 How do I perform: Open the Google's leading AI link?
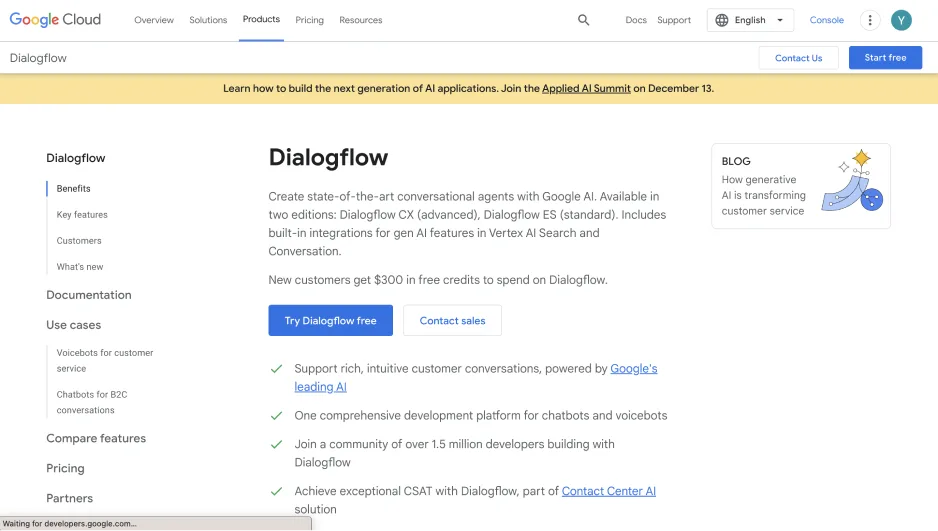tap(634, 369)
